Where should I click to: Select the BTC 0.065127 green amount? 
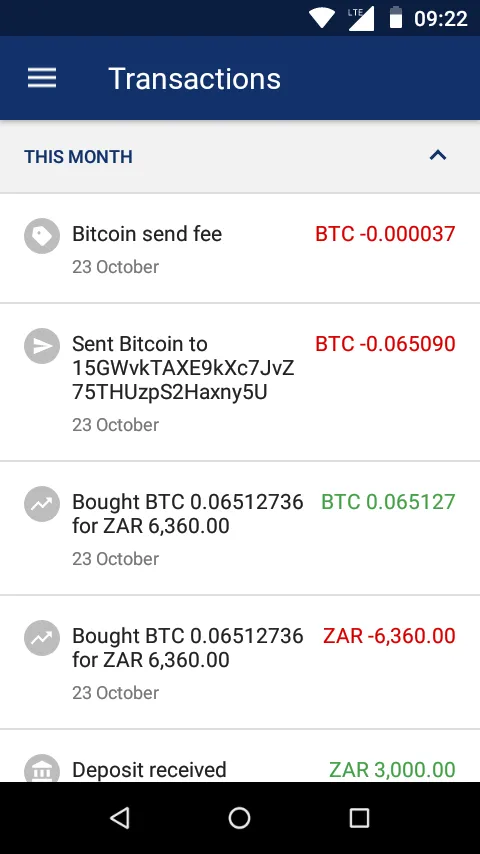(x=388, y=502)
